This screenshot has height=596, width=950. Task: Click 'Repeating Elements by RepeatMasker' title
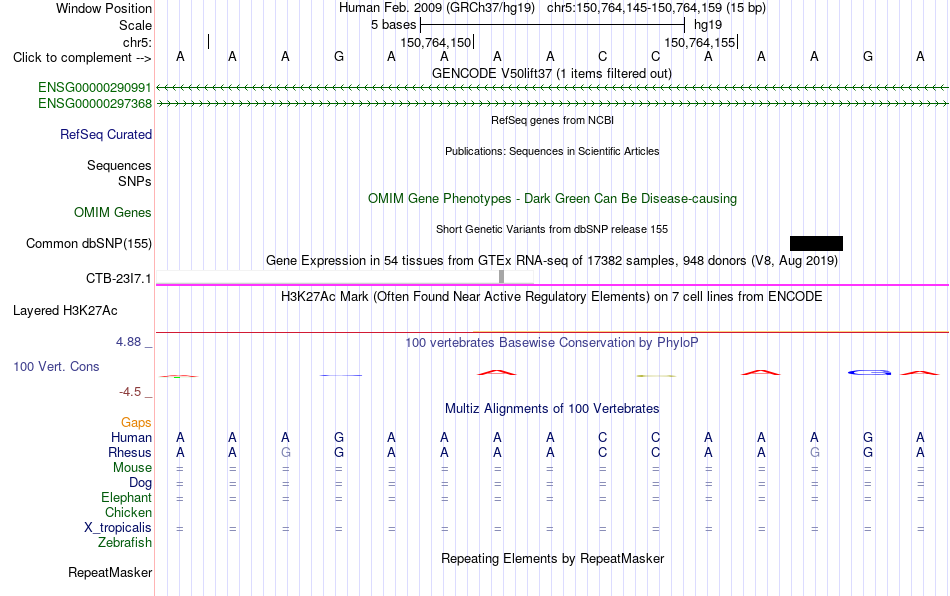552,558
